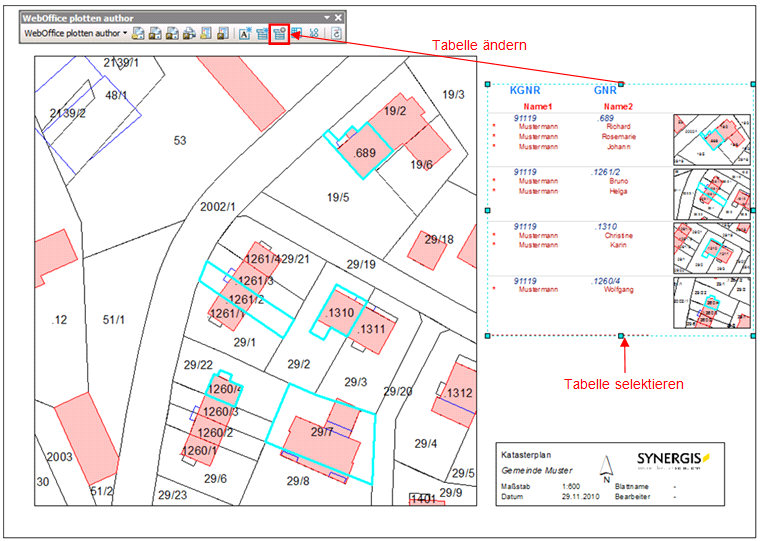Image resolution: width=760 pixels, height=541 pixels.
Task: Click the blue chain link icon
Action: (x=314, y=33)
